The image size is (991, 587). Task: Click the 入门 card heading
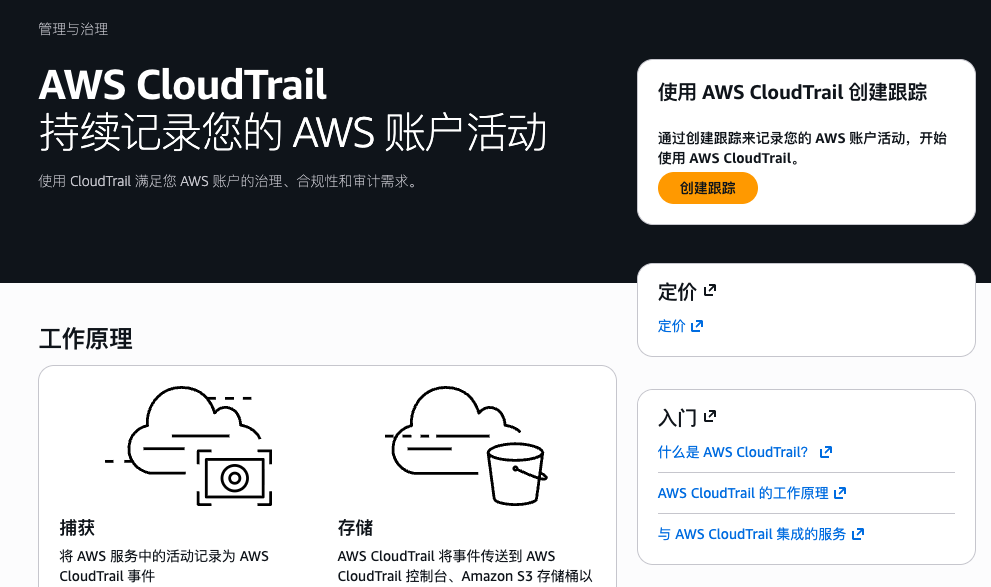[x=677, y=418]
